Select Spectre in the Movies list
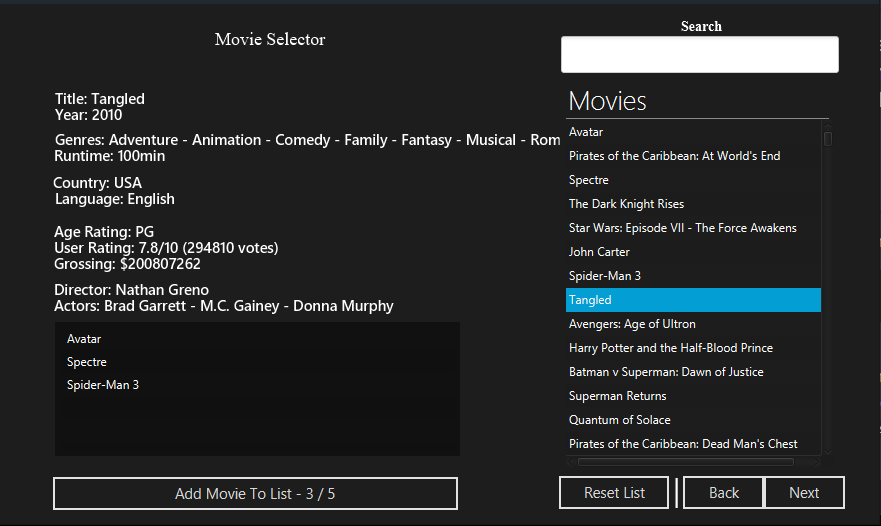881x526 pixels. pos(693,180)
